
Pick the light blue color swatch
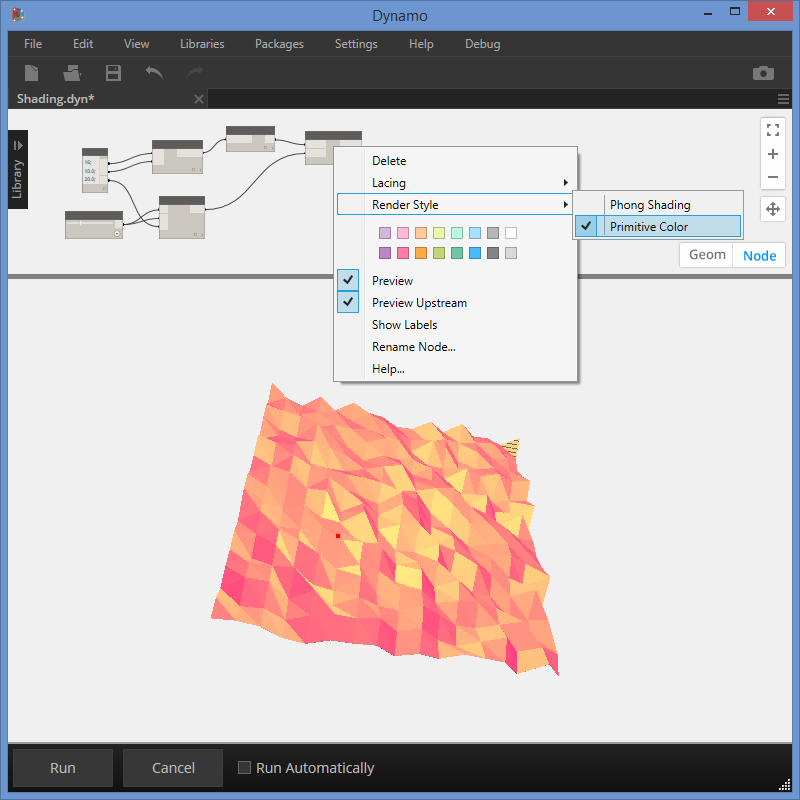tap(474, 233)
